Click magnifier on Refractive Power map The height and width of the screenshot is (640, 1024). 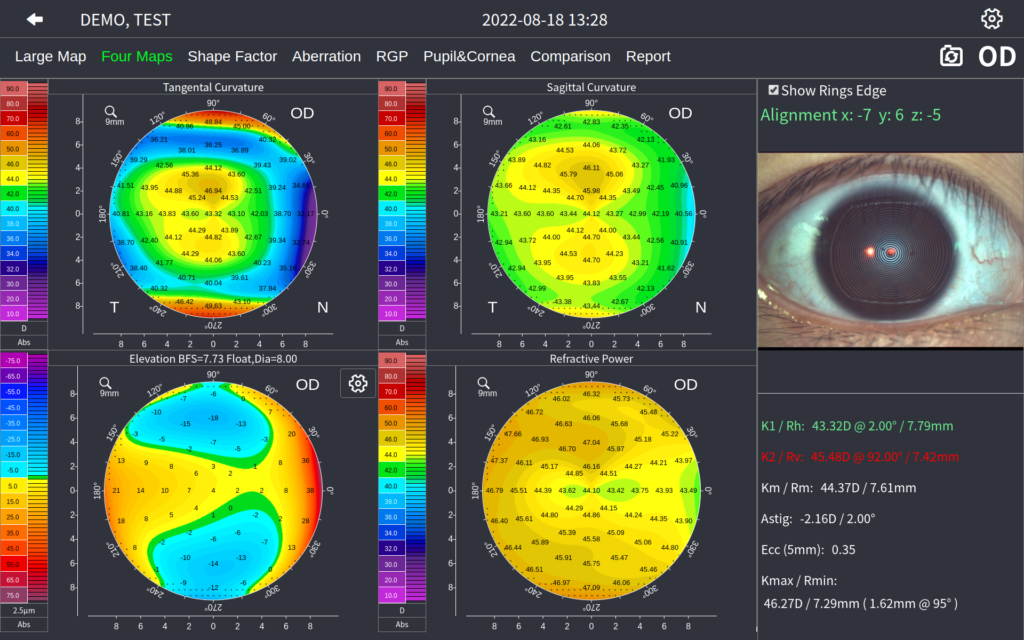point(488,383)
